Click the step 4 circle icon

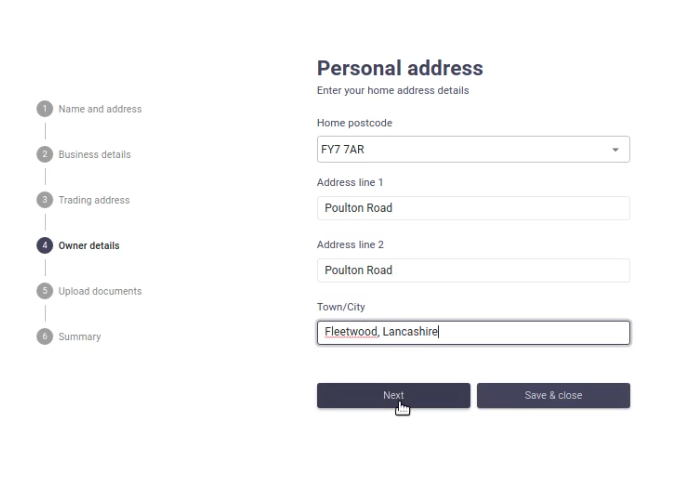(45, 246)
